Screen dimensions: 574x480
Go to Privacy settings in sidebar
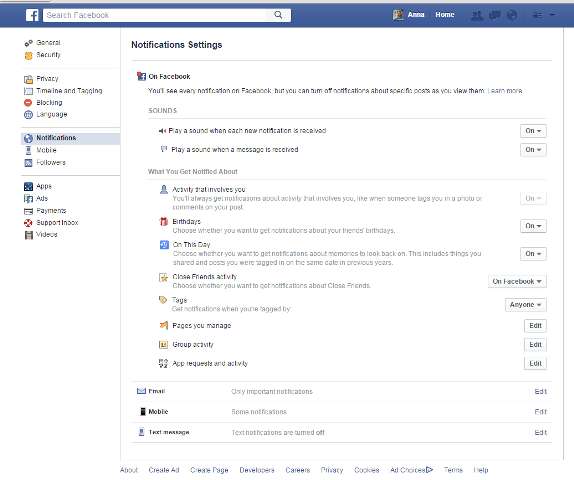[47, 79]
